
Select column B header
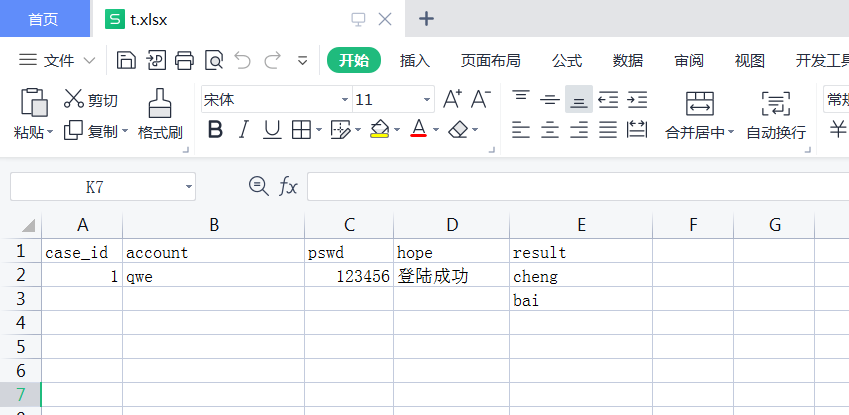coord(214,225)
